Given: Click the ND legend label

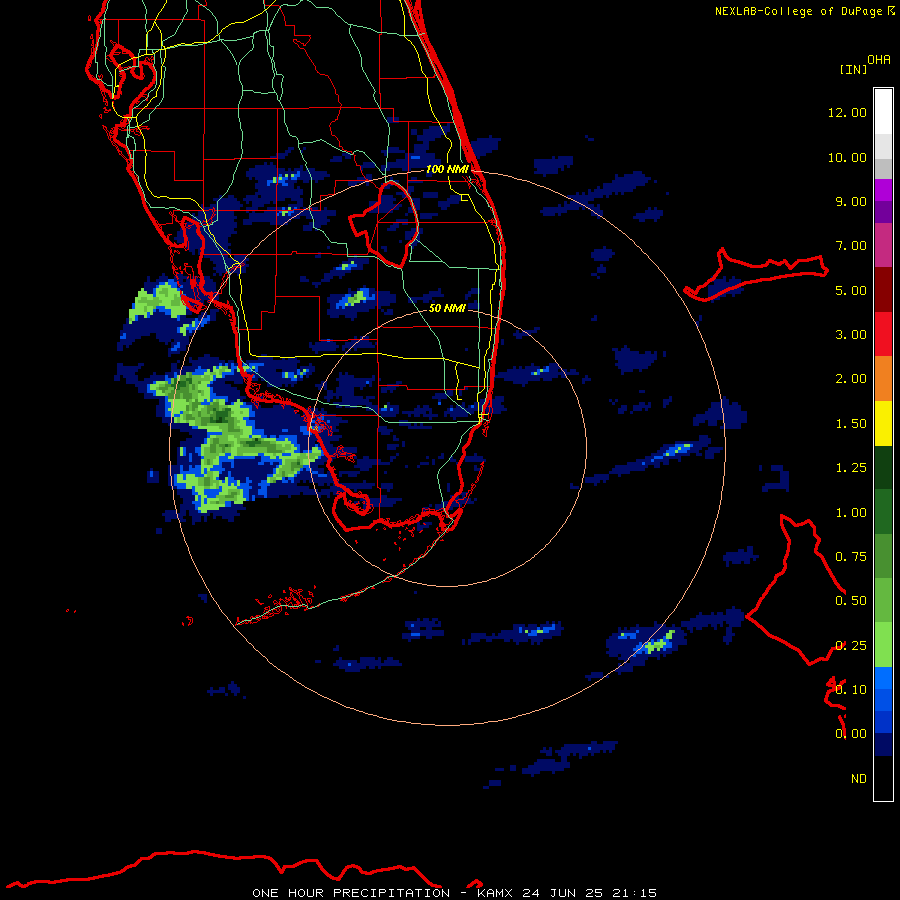Looking at the screenshot, I should tap(859, 779).
